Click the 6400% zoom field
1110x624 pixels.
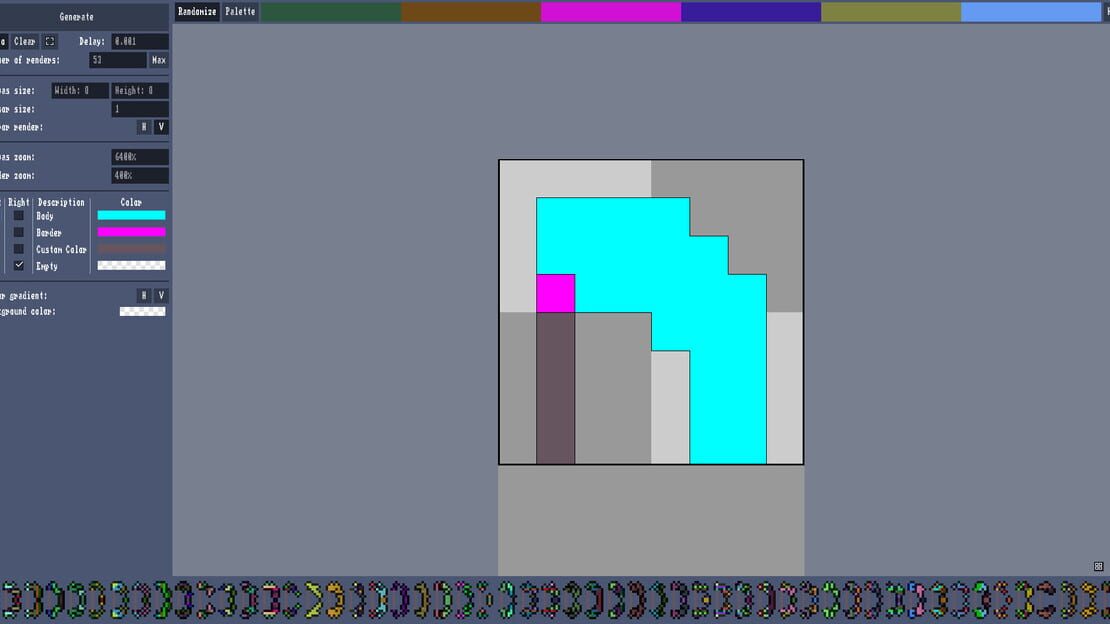[x=139, y=157]
